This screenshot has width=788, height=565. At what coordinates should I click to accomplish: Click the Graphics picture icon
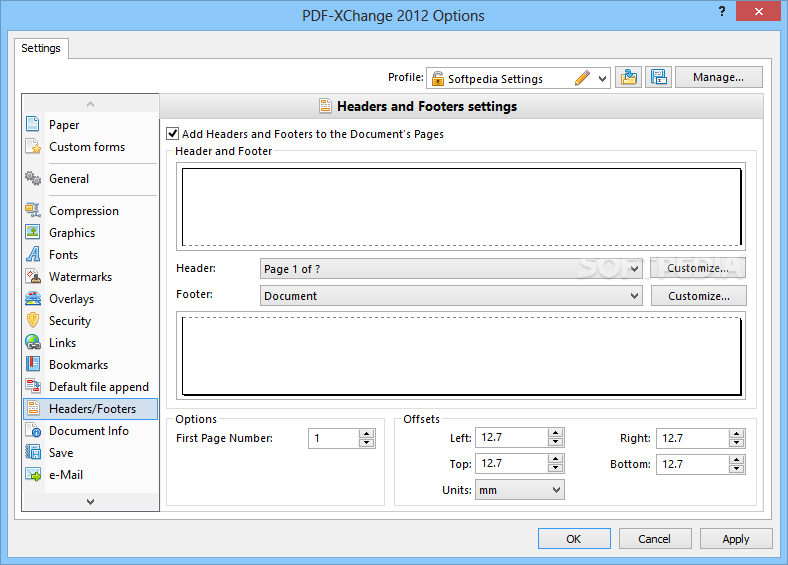(x=33, y=232)
